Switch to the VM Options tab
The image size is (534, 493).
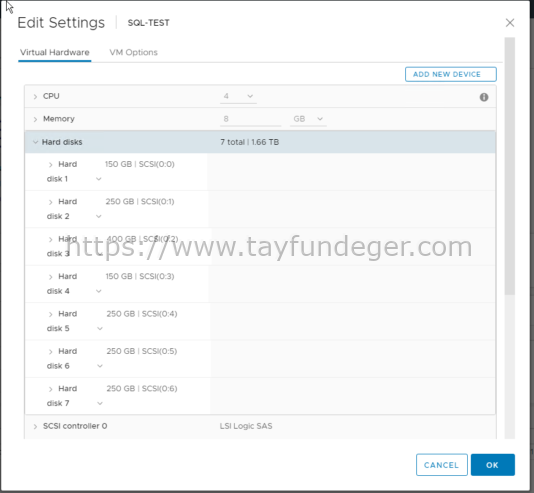pos(133,52)
